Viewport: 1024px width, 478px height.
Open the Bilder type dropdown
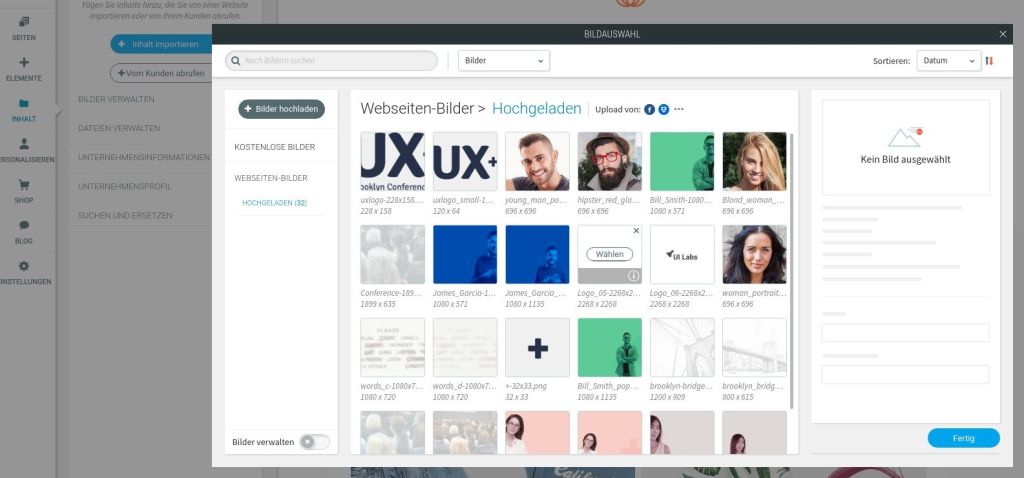504,61
